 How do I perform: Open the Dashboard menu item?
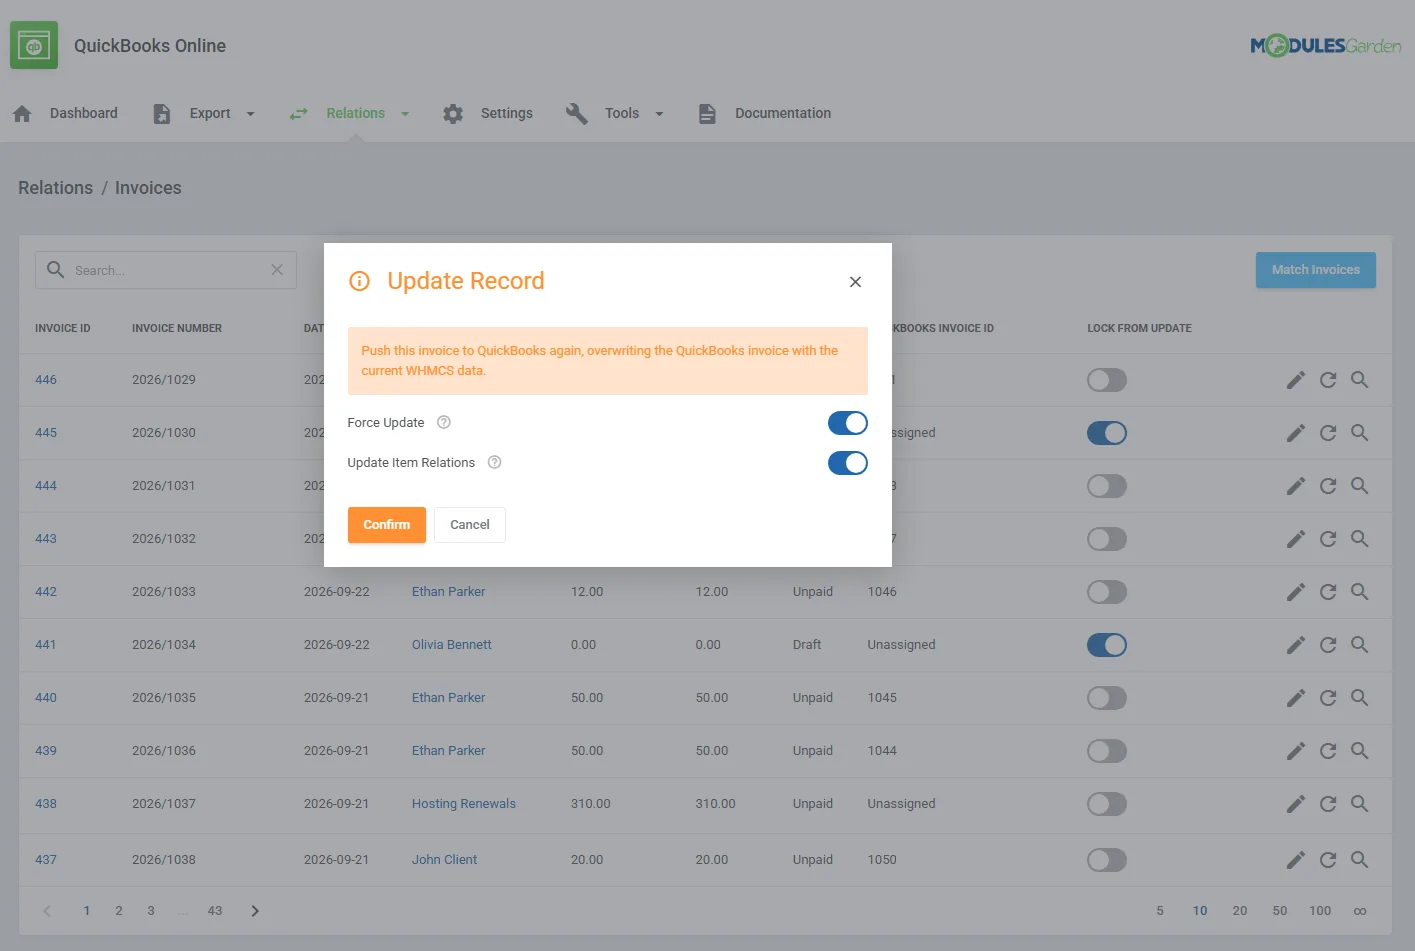click(65, 114)
